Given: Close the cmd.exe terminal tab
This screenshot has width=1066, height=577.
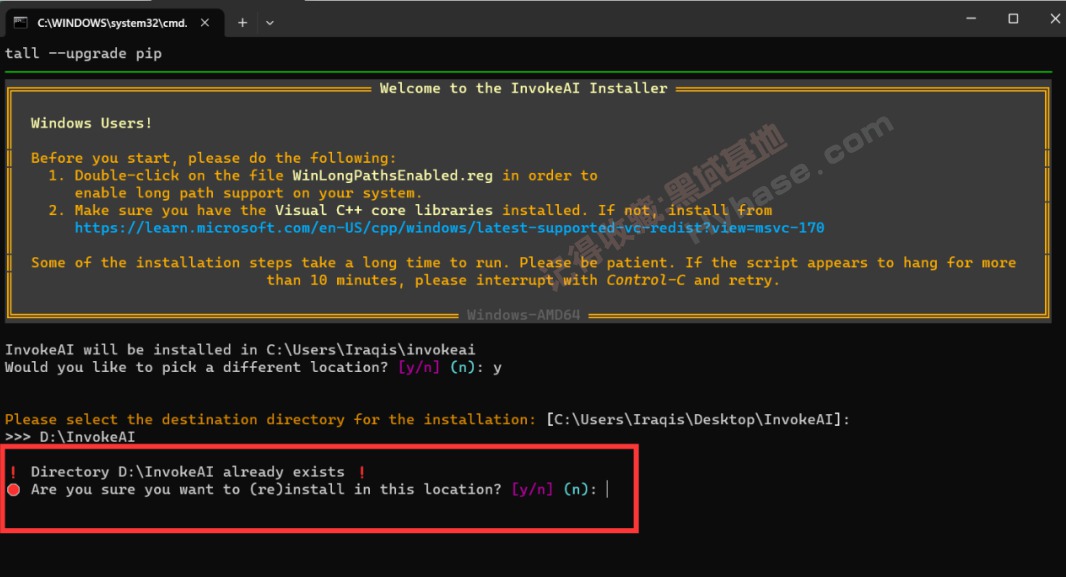Looking at the screenshot, I should point(205,23).
